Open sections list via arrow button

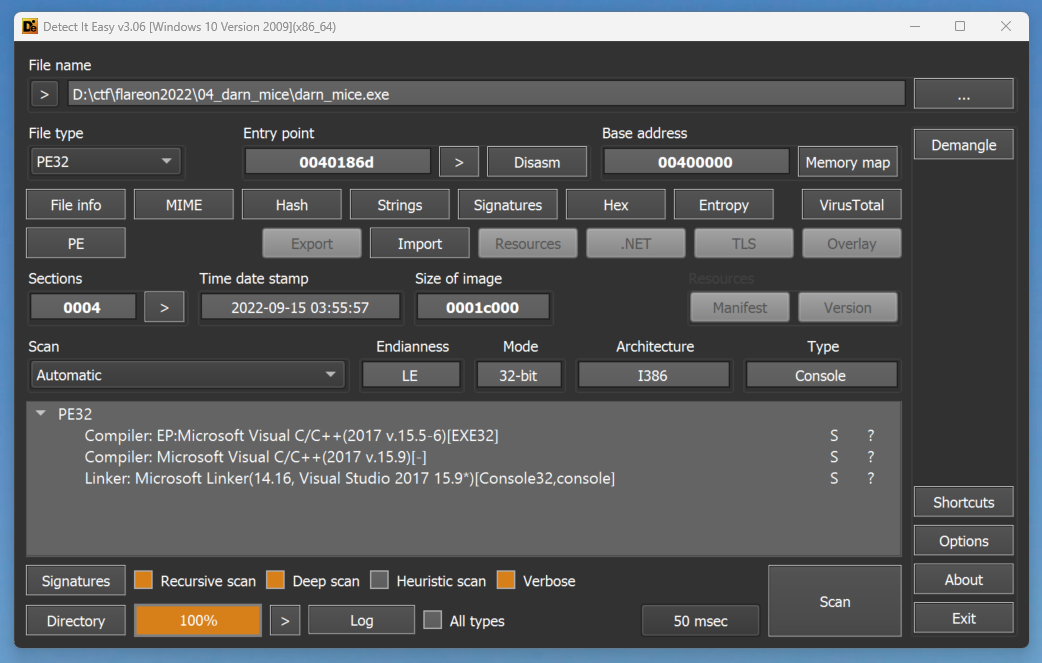164,307
